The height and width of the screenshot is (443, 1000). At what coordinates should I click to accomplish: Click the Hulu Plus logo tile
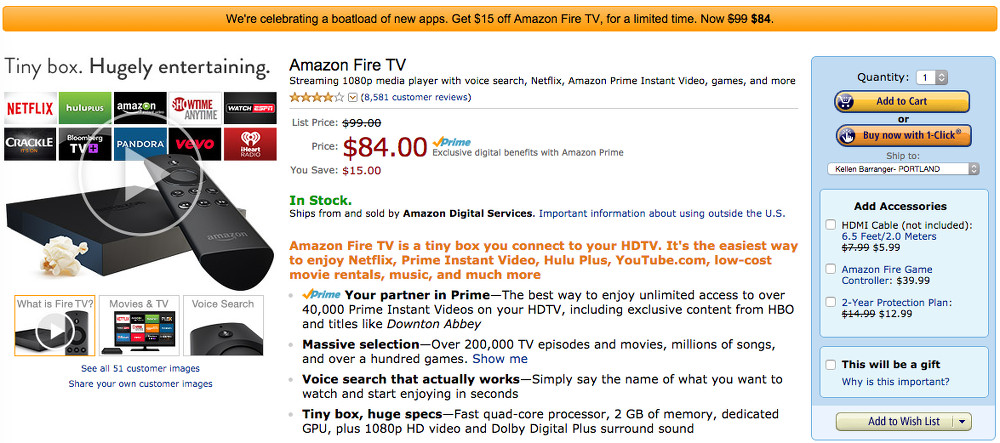tap(84, 108)
